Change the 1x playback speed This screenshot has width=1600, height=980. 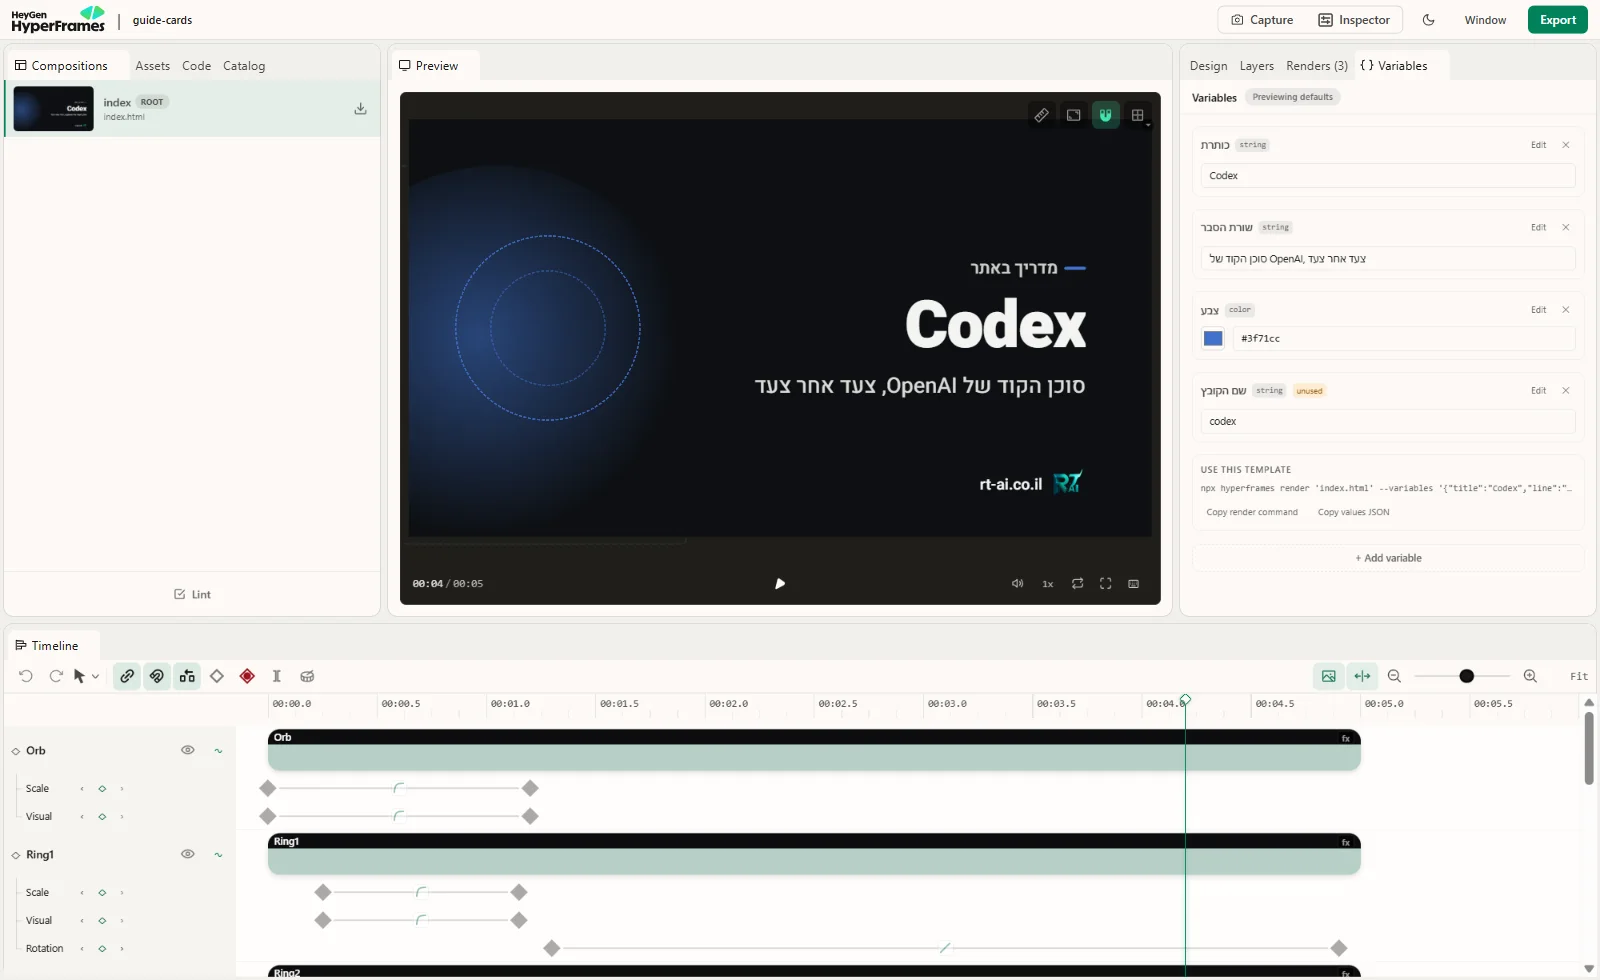(x=1048, y=584)
